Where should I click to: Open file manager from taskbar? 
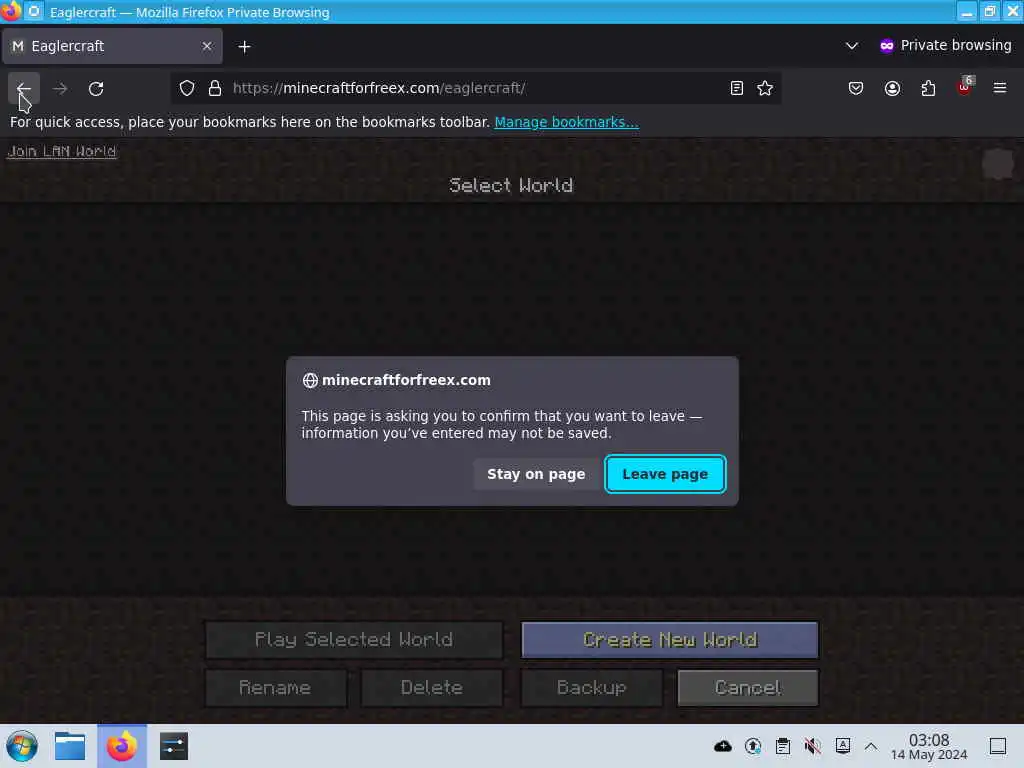[x=70, y=746]
